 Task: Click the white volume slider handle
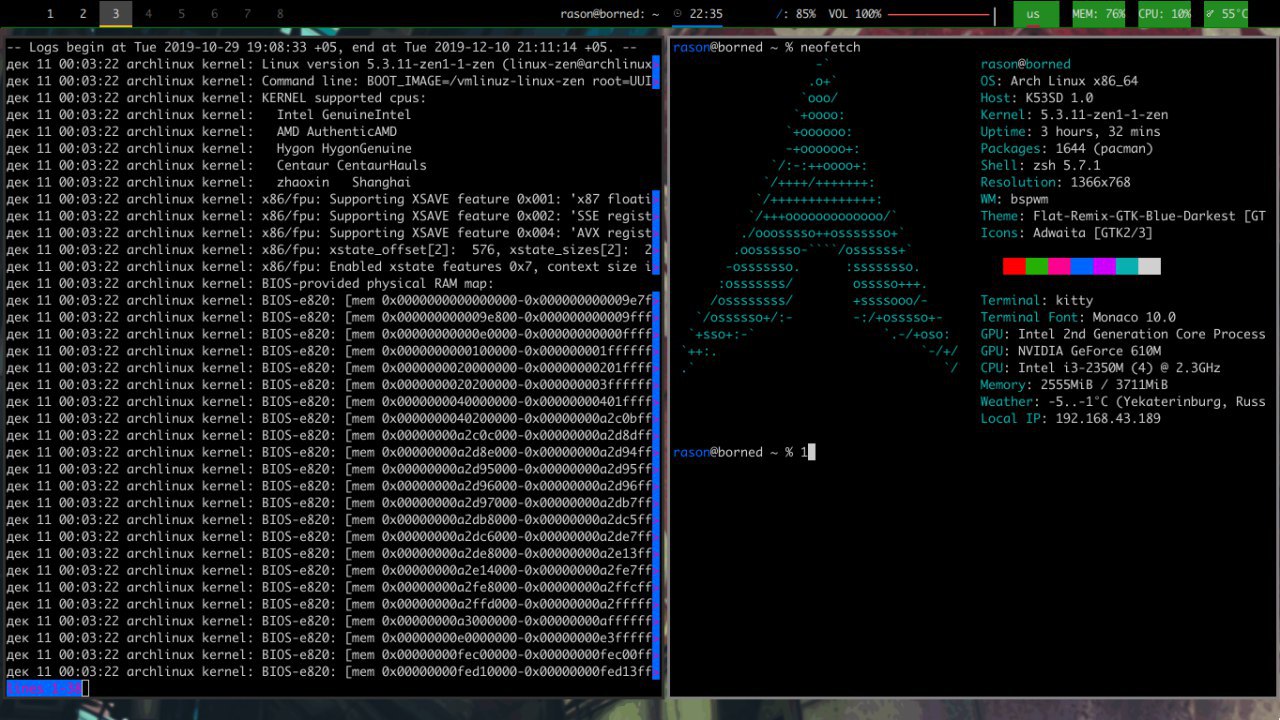[994, 14]
